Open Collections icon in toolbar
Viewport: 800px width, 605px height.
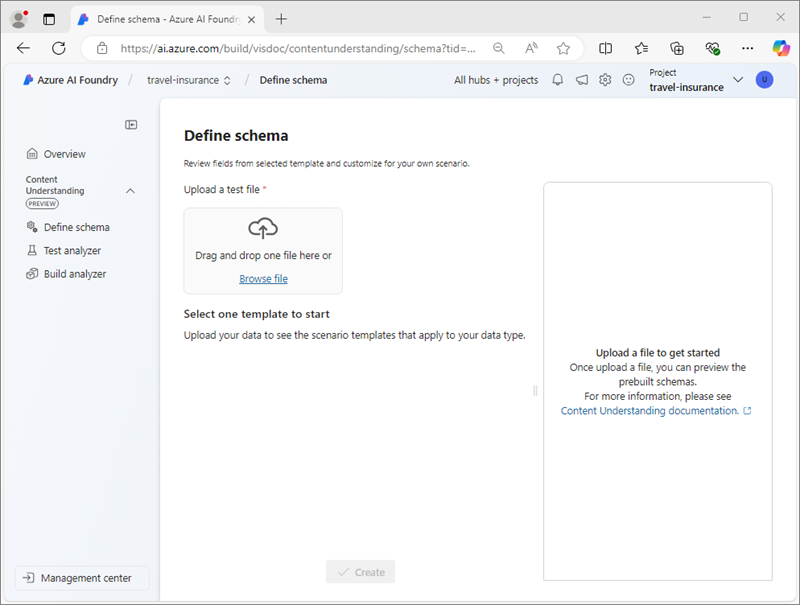point(677,48)
